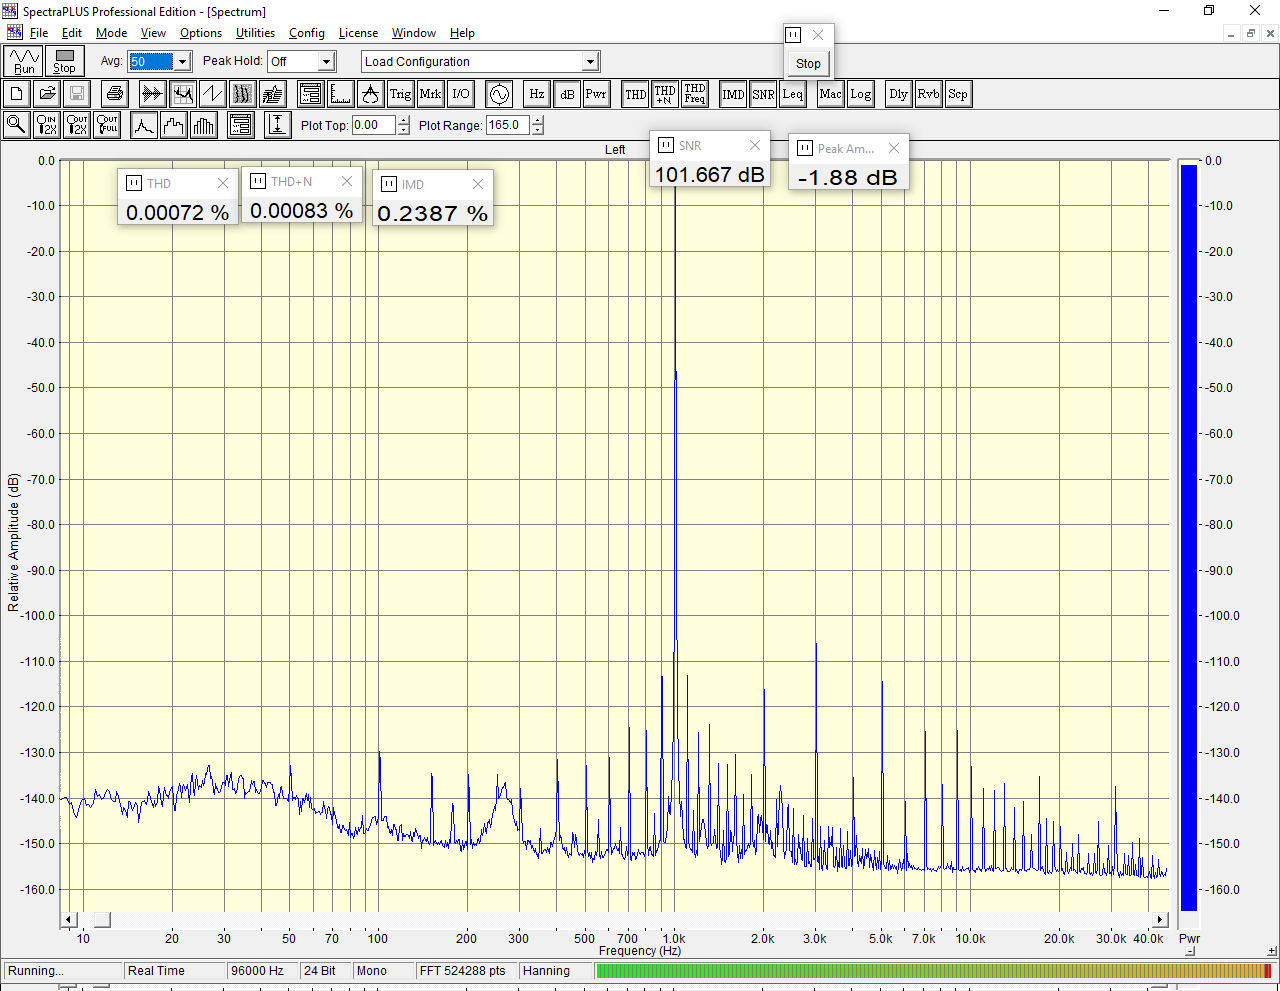Image resolution: width=1280 pixels, height=991 pixels.
Task: Click the horizontal frequency scrollbar thumb
Action: tap(102, 920)
